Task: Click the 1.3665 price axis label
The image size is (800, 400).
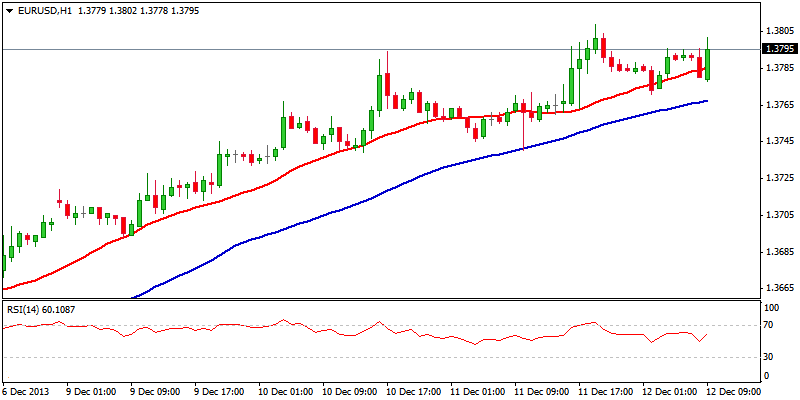Action: [778, 288]
